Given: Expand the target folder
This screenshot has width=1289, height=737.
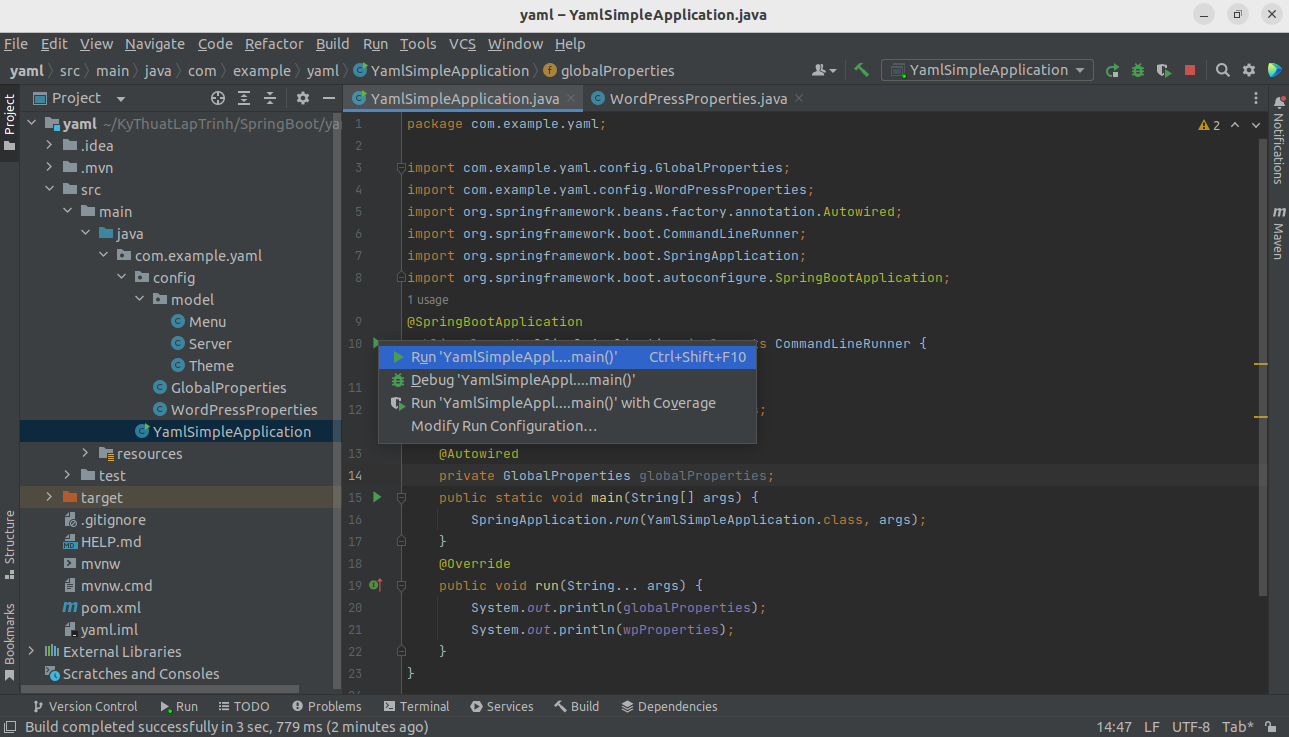Looking at the screenshot, I should (x=49, y=497).
